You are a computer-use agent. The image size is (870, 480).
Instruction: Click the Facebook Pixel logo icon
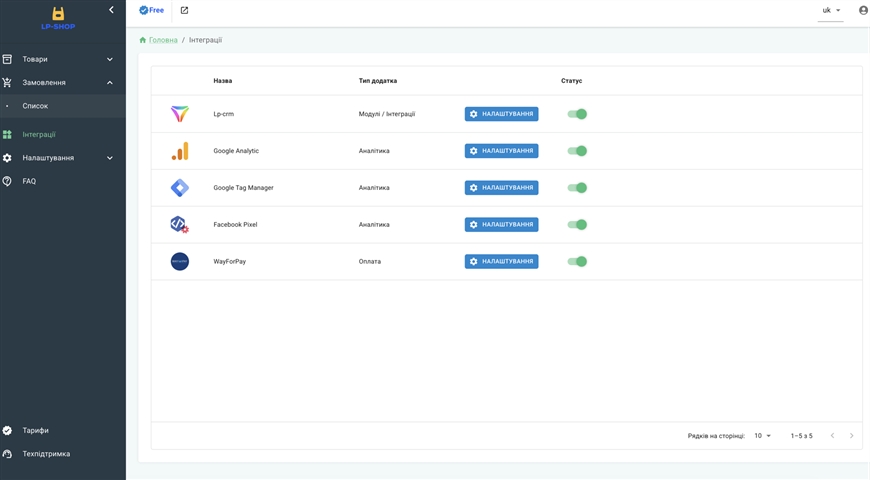[x=179, y=225]
